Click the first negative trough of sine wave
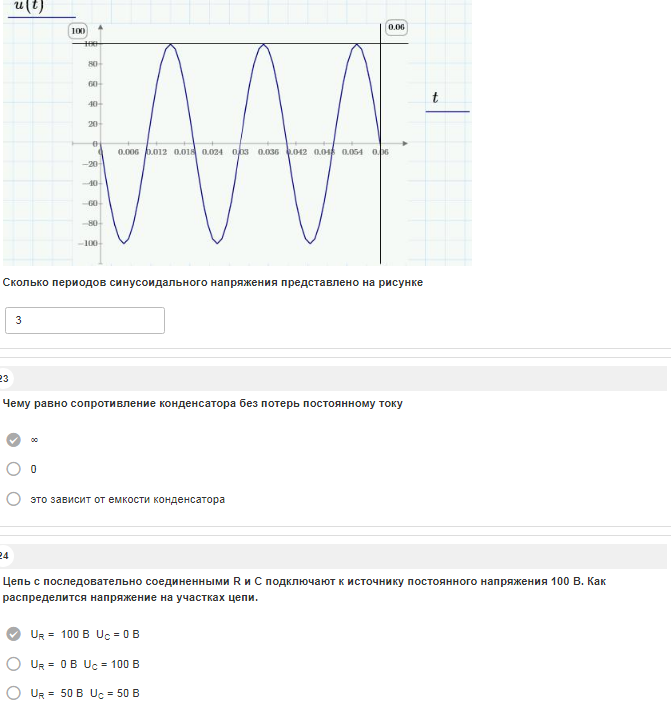 124,243
